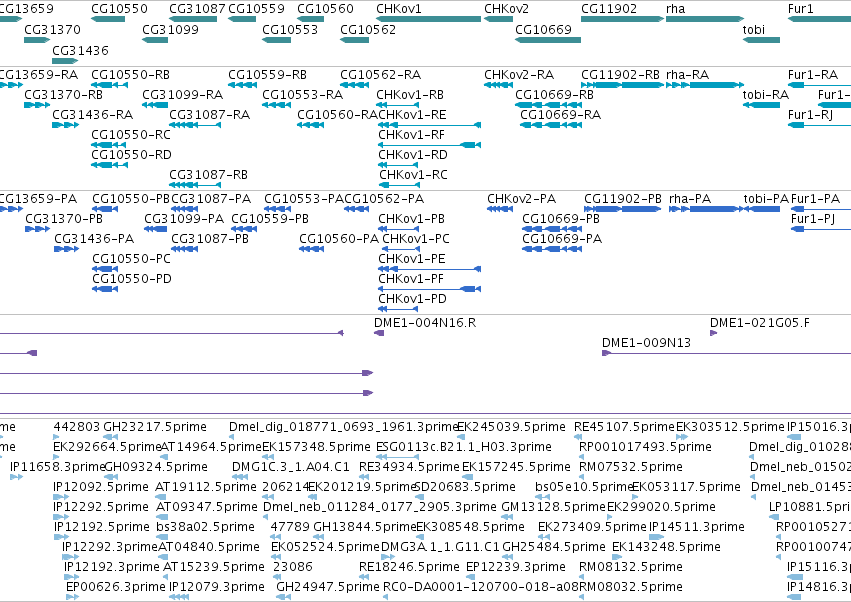Select the CHKov2 gene label

point(506,9)
